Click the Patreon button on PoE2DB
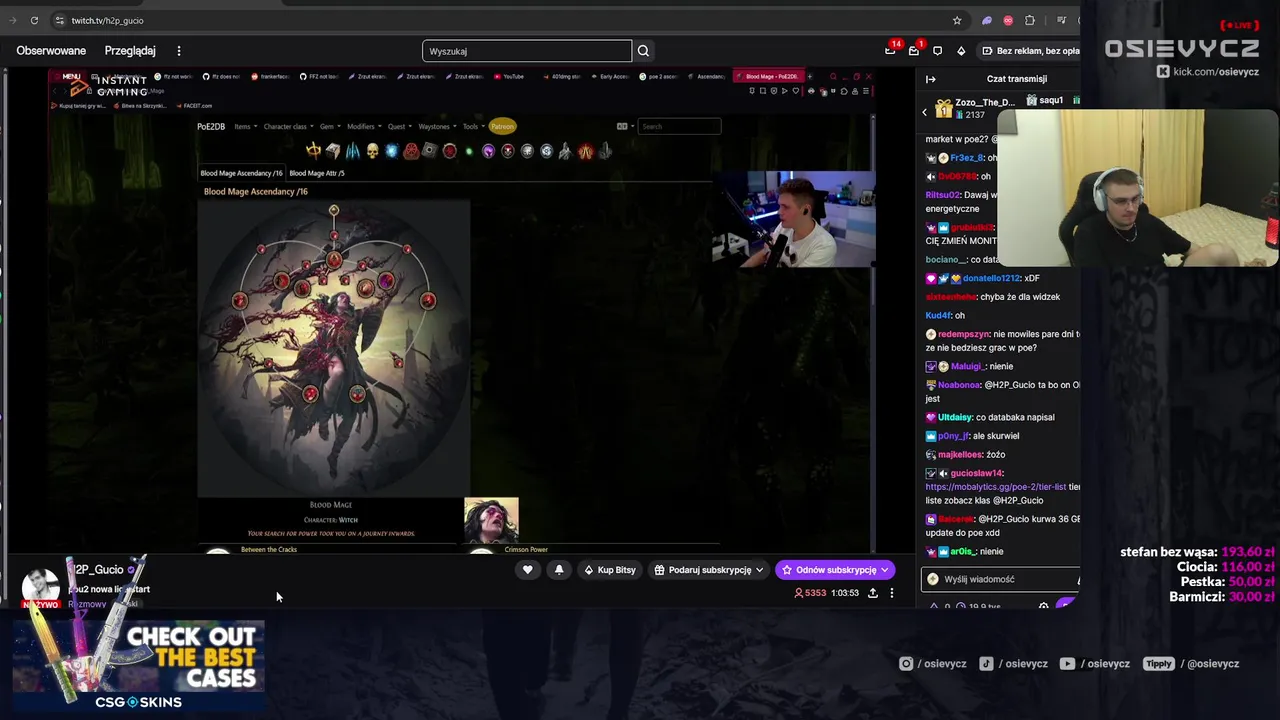Screen dimensions: 1280x720 tap(502, 127)
